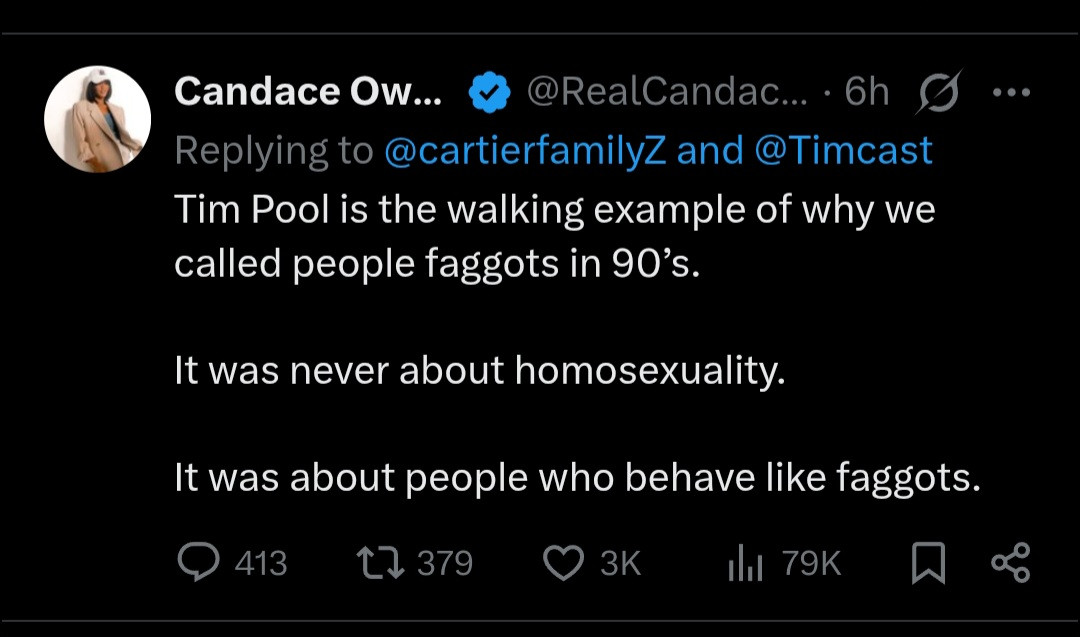Click the reply speech bubble icon
The height and width of the screenshot is (637, 1080).
(x=199, y=563)
